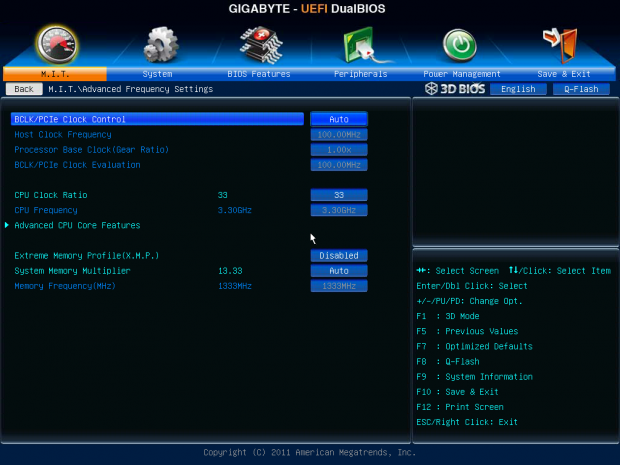Screen dimensions: 620x465
Task: Select the BCLK/PCIe Clock Control row
Action: [157, 119]
